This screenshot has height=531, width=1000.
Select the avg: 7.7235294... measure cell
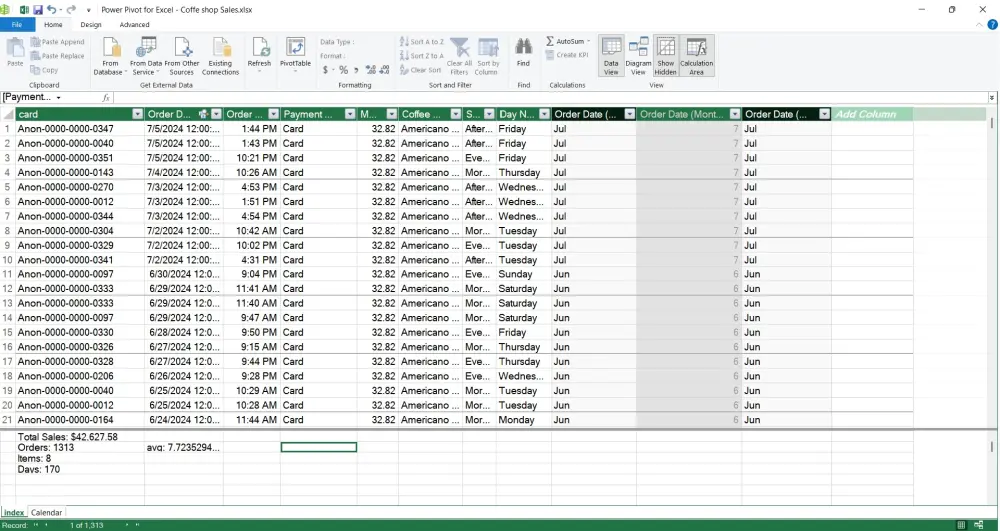(x=184, y=447)
